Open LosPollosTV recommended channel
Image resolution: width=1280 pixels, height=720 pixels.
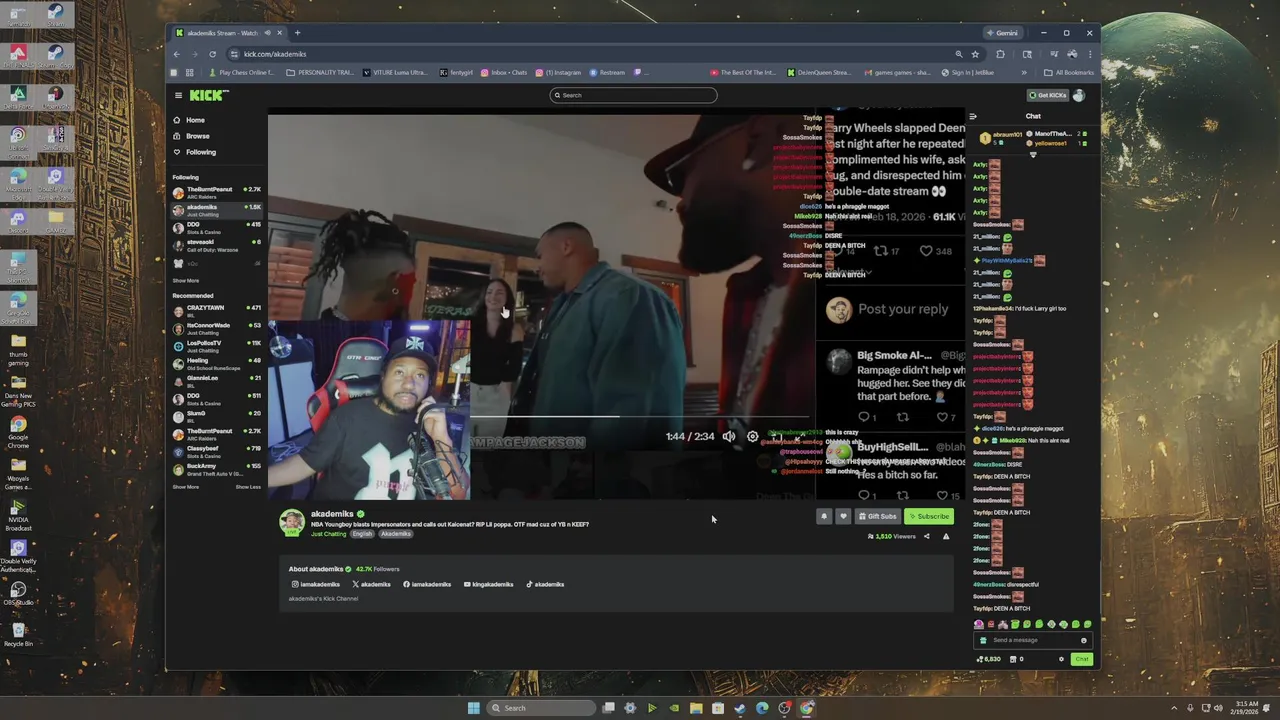(216, 345)
